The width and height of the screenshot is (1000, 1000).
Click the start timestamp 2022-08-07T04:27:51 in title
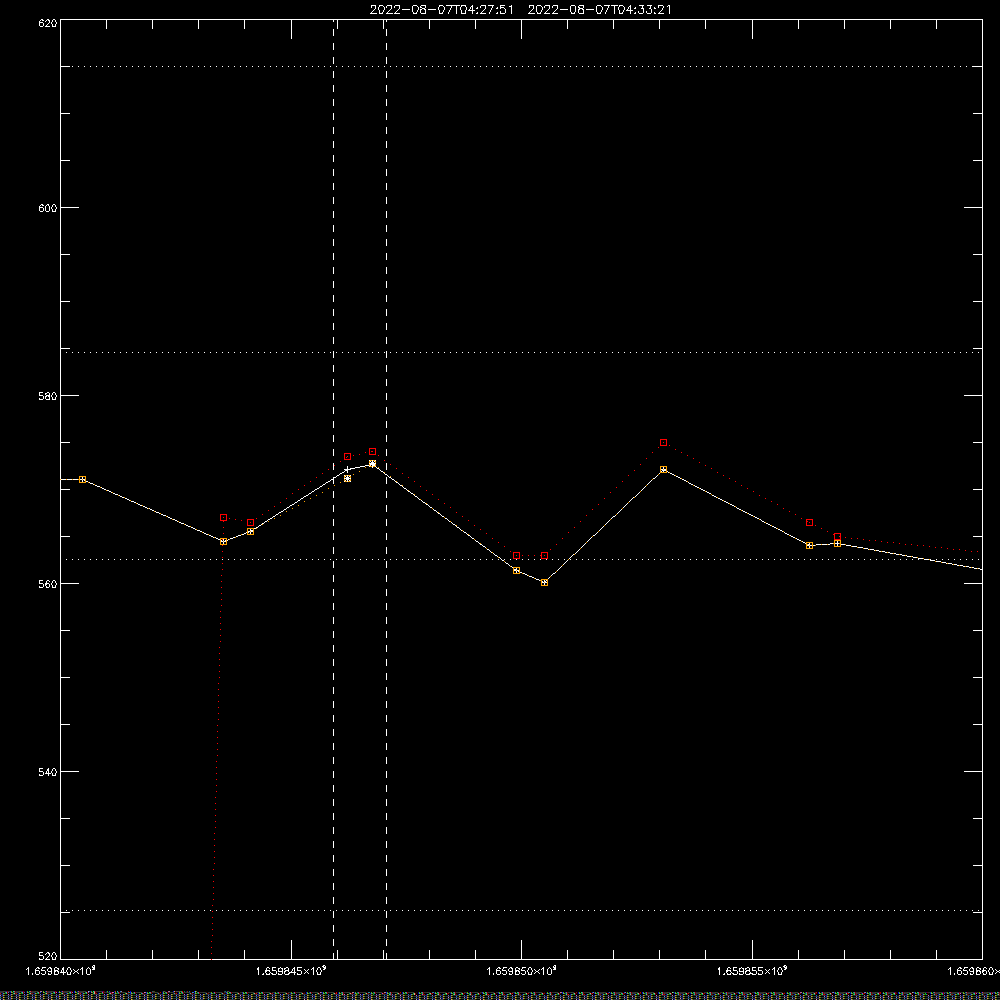pos(441,10)
